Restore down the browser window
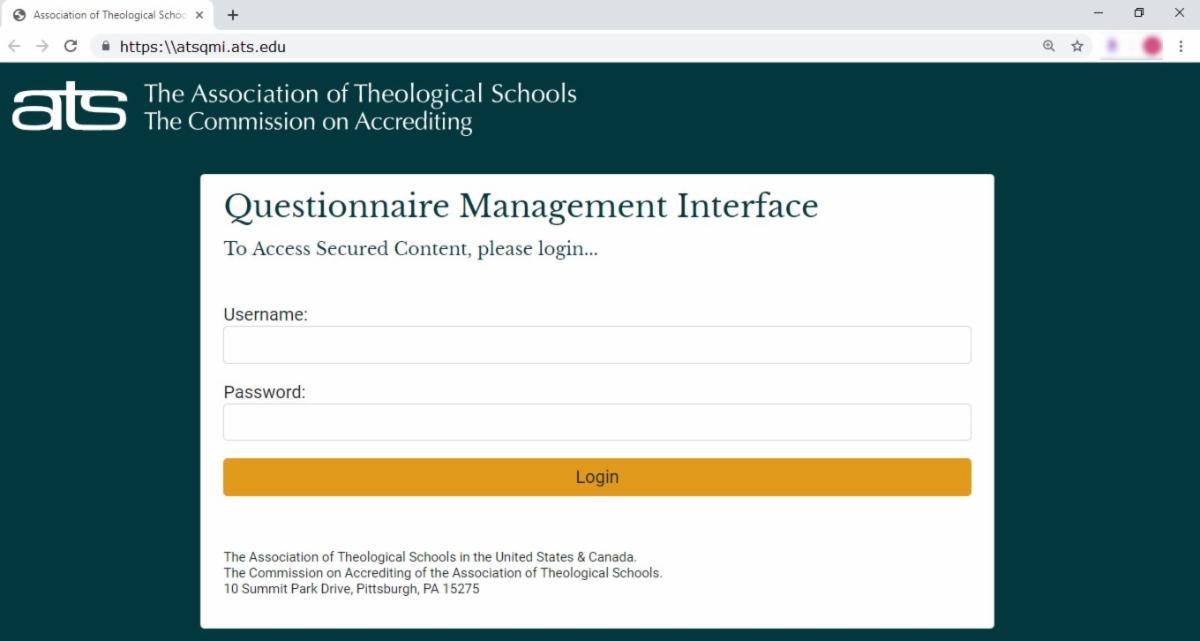Image resolution: width=1200 pixels, height=641 pixels. 1138,13
